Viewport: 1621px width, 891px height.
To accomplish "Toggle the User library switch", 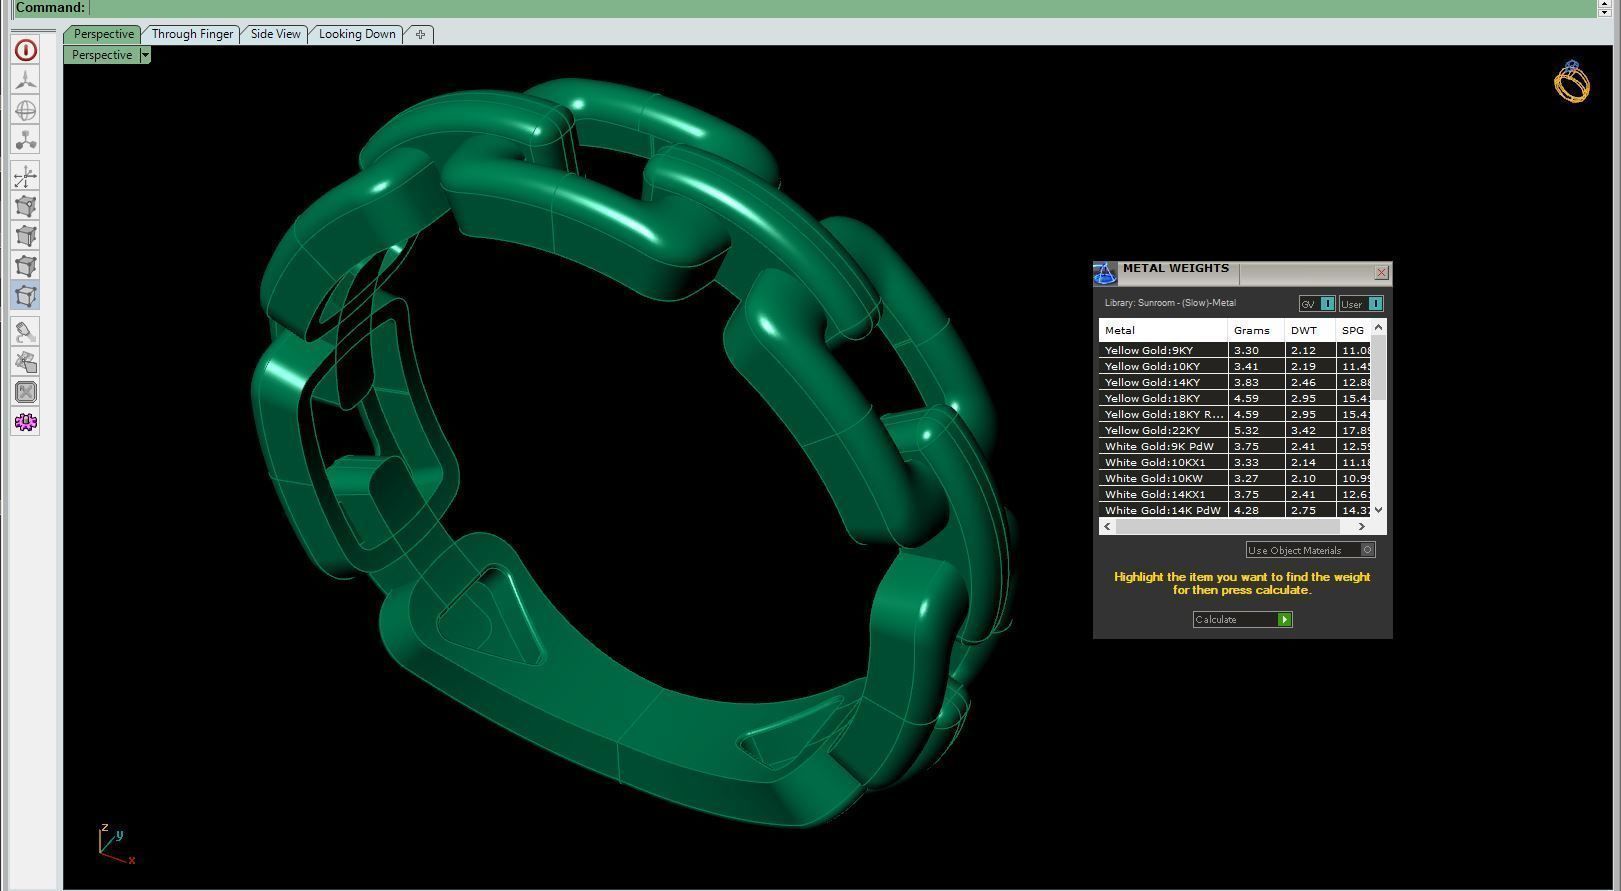I will (1361, 304).
